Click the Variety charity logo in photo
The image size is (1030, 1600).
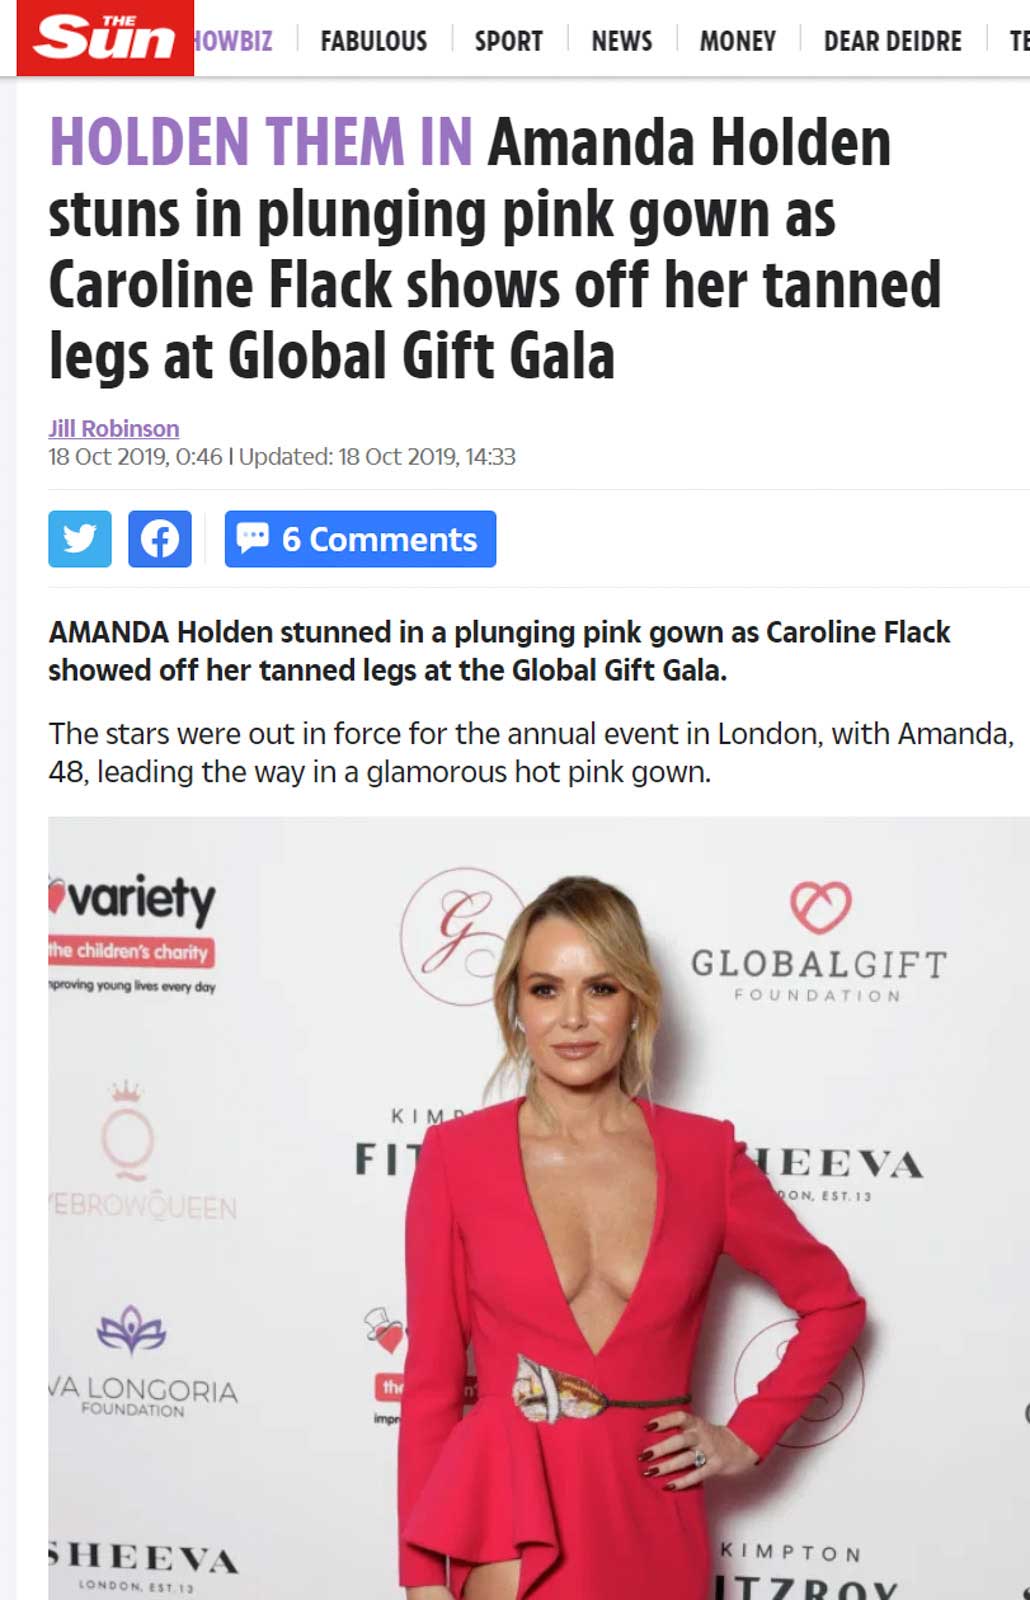[132, 931]
